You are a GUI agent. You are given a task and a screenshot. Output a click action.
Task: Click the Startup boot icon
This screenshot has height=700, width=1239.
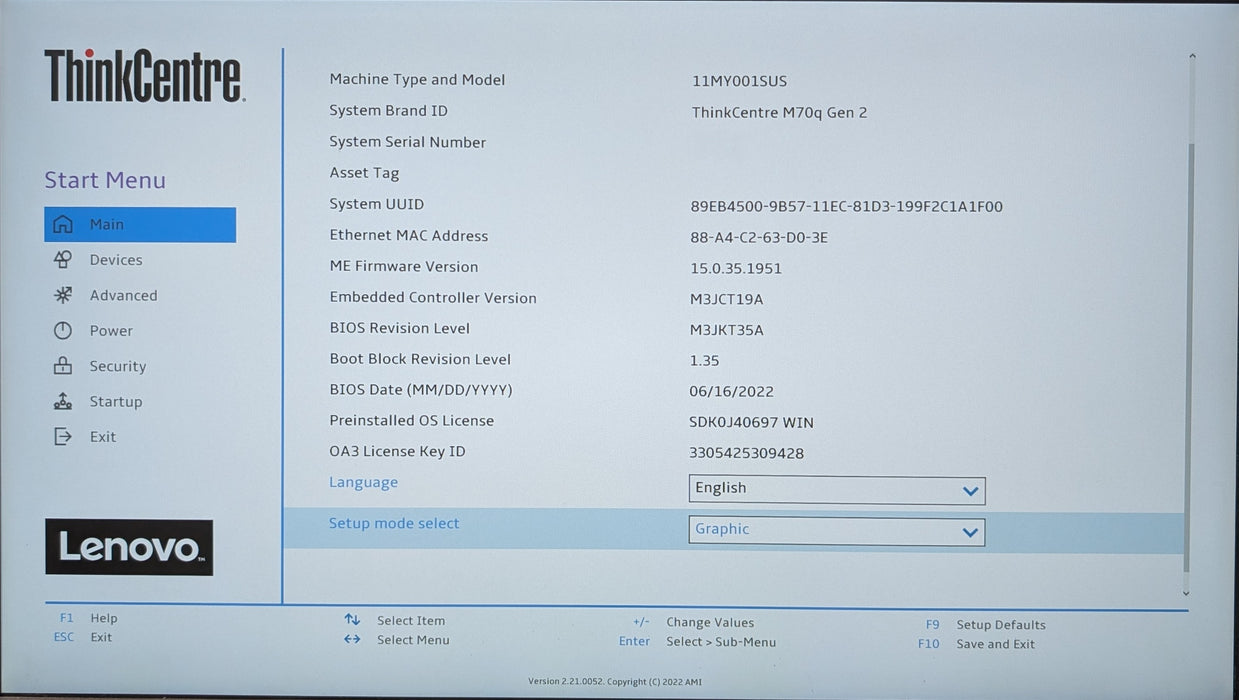(x=63, y=401)
